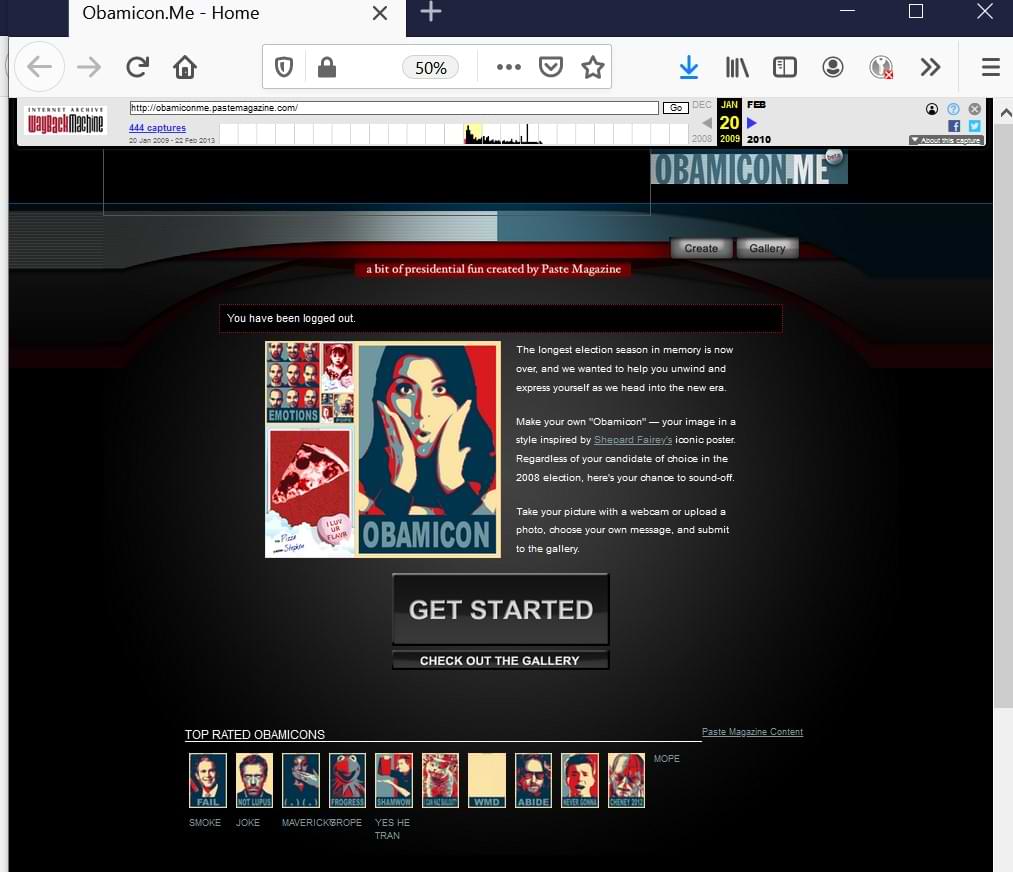1013x872 pixels.
Task: Select year 2010 in Wayback toolbar
Action: 758,140
